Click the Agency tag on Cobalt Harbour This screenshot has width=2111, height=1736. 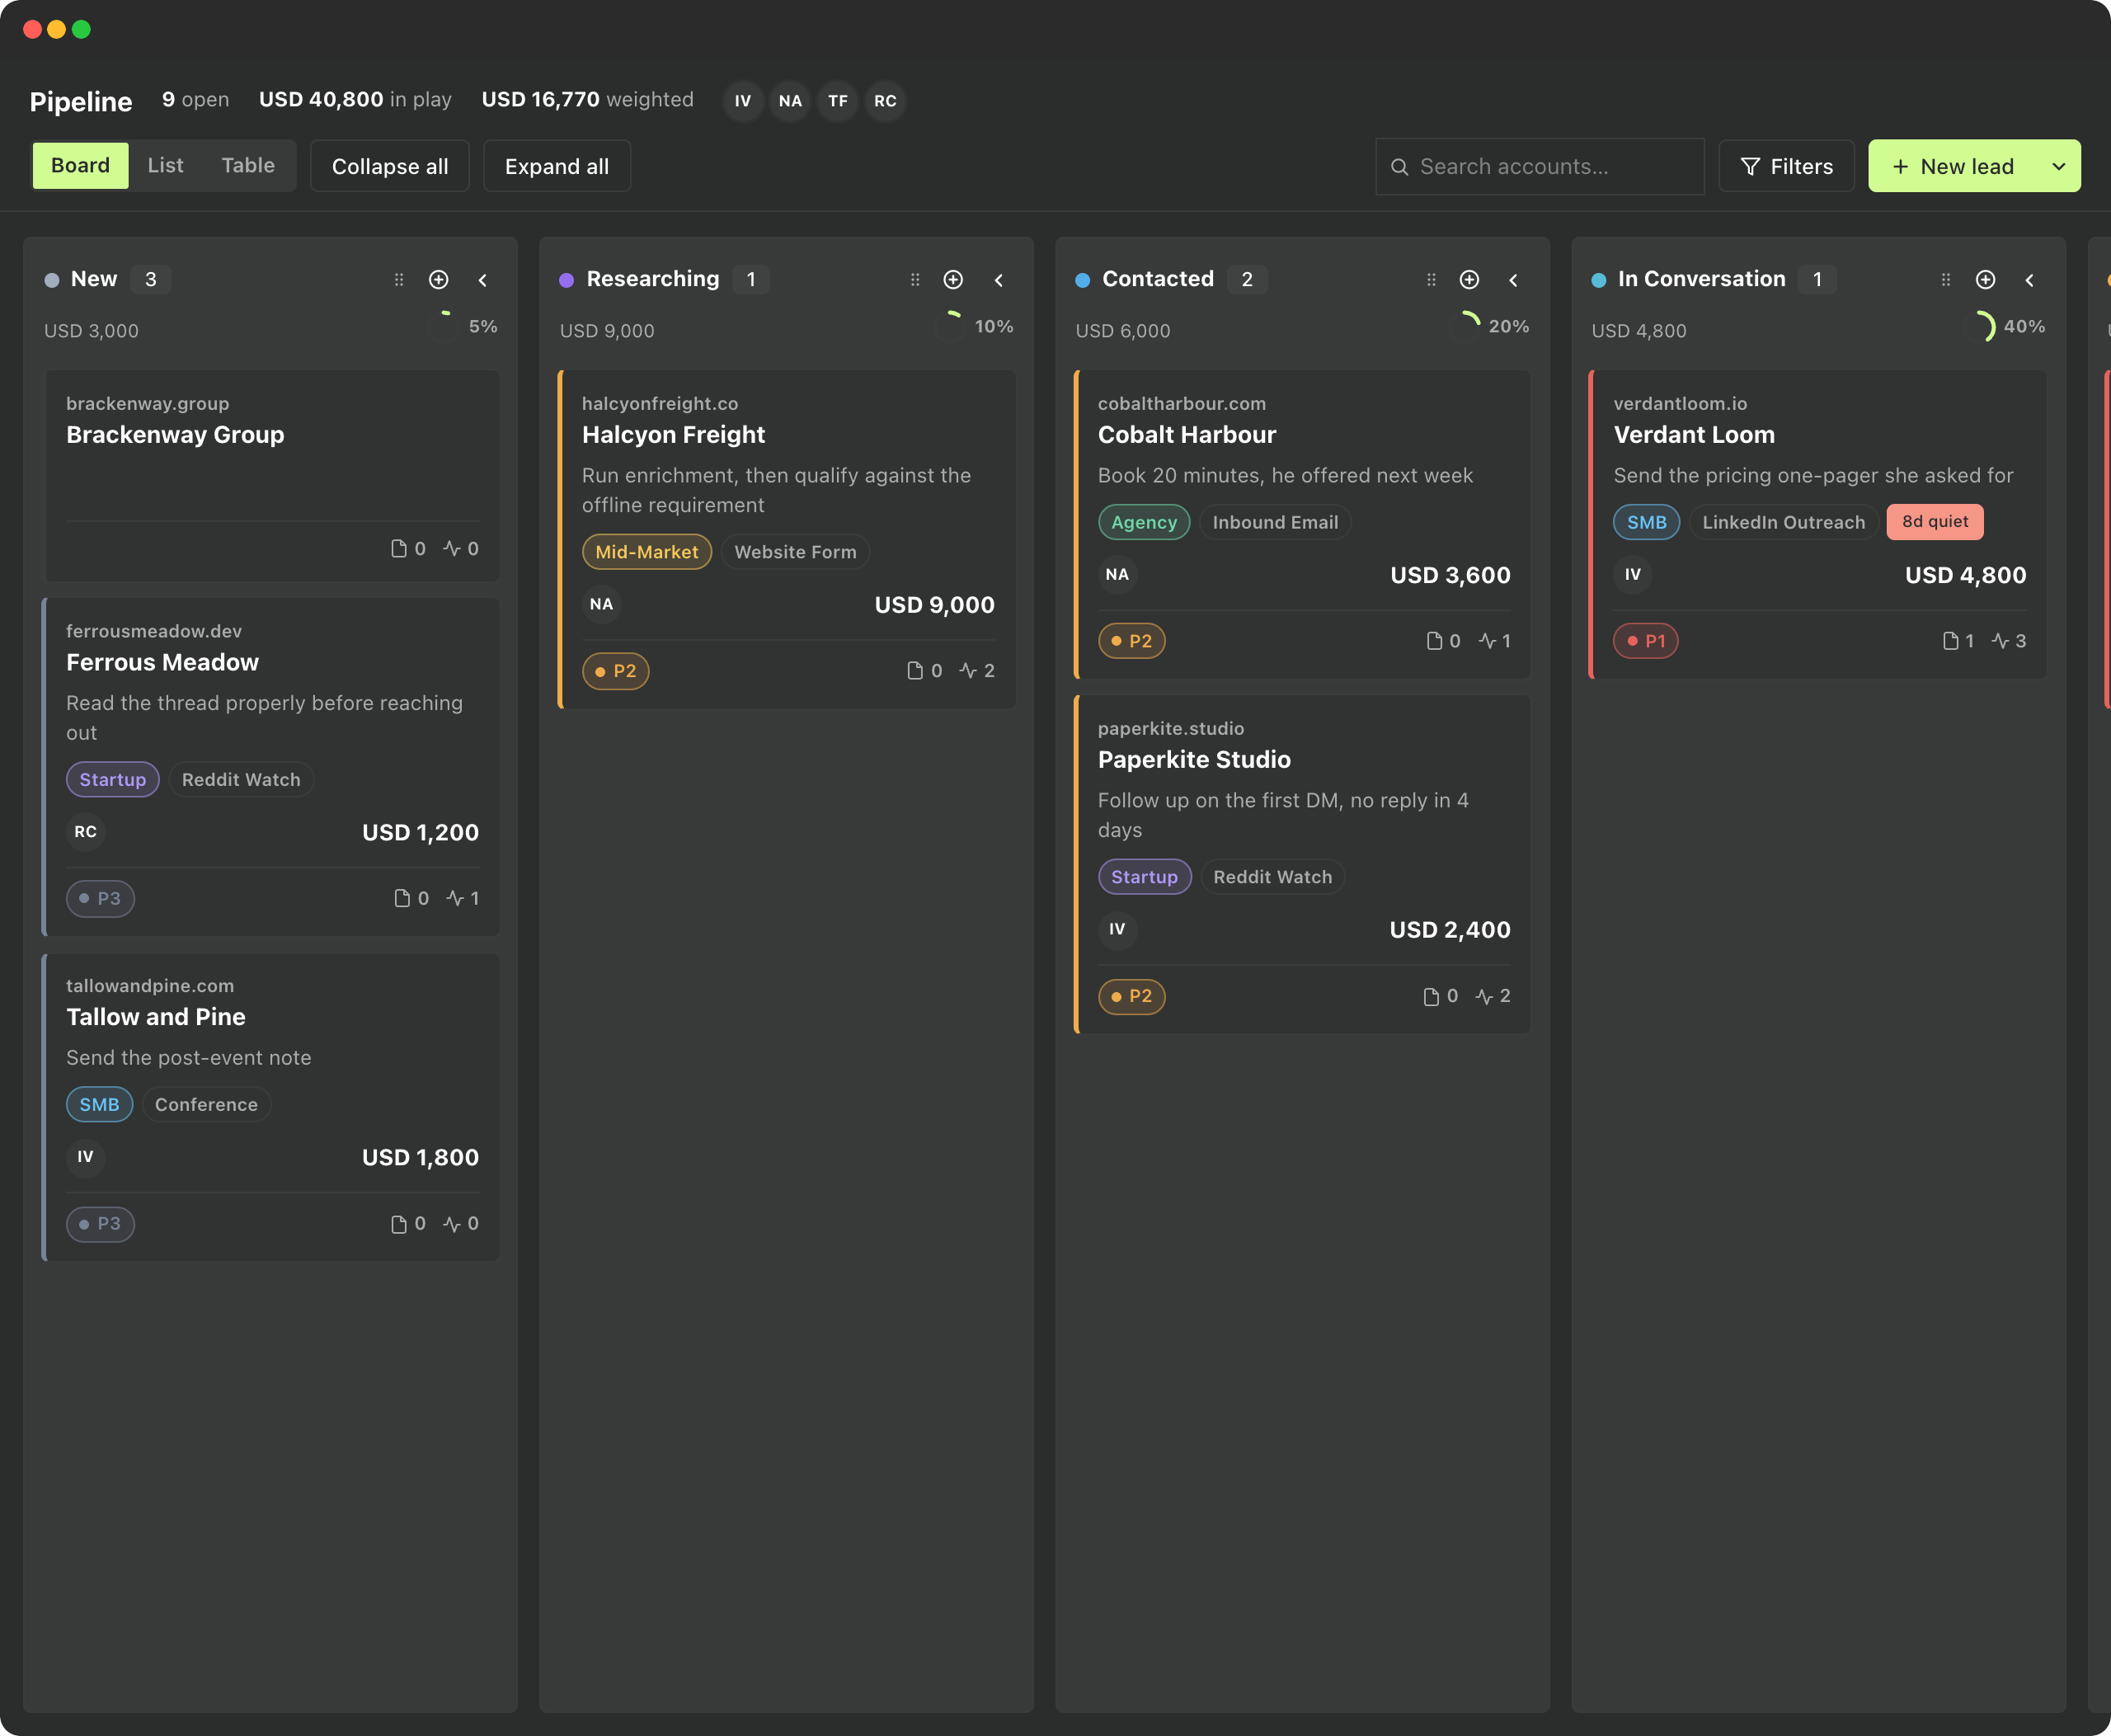tap(1144, 522)
